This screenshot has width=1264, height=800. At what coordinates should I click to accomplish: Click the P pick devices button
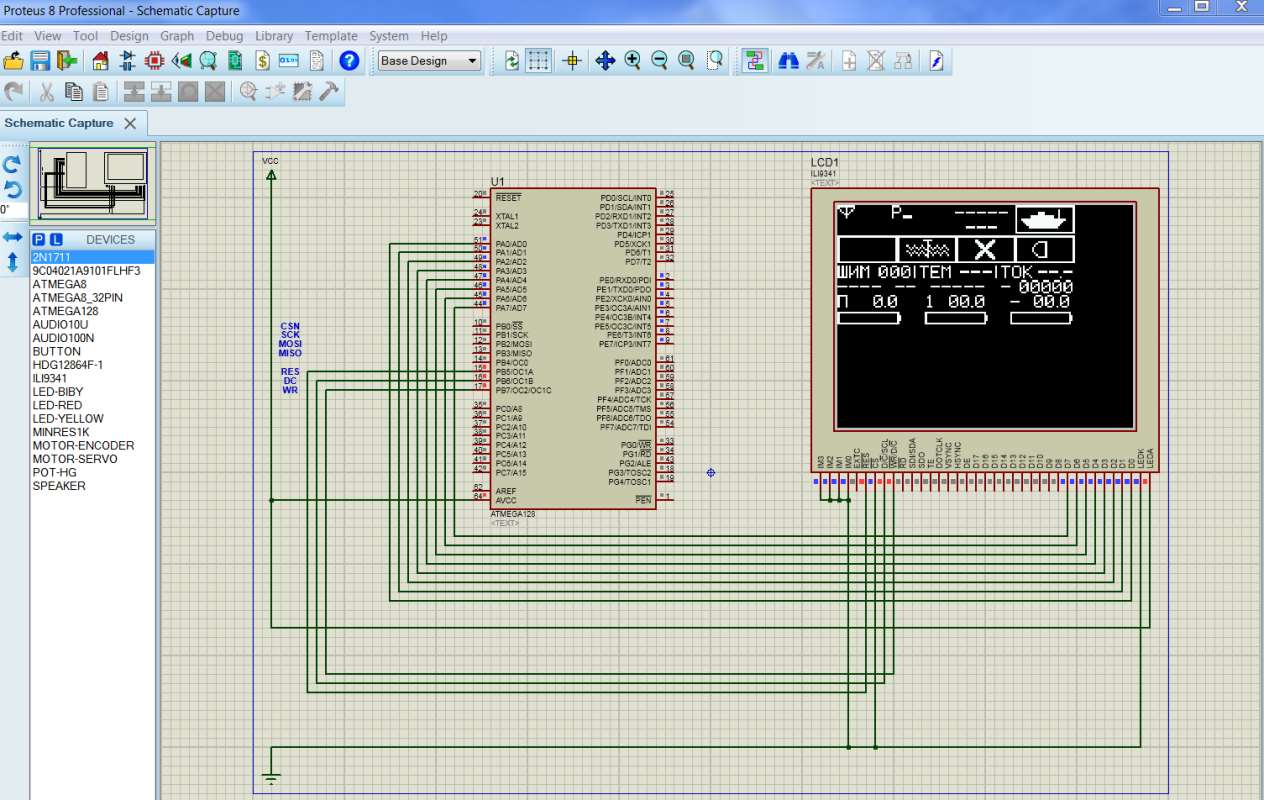39,240
